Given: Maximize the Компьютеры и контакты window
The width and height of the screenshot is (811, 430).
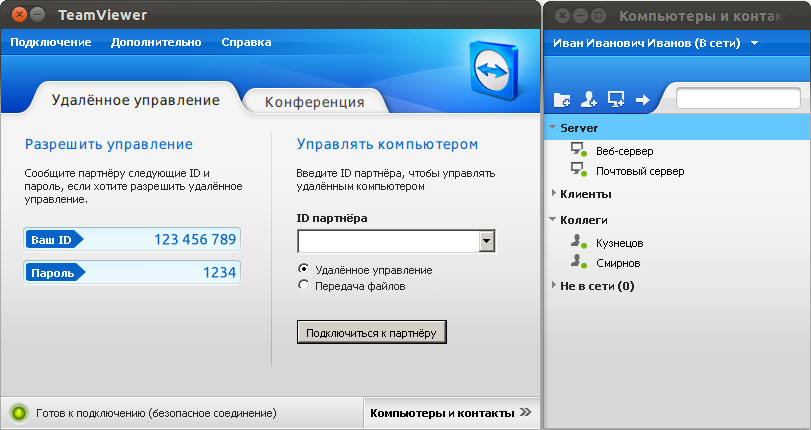Looking at the screenshot, I should coord(598,16).
